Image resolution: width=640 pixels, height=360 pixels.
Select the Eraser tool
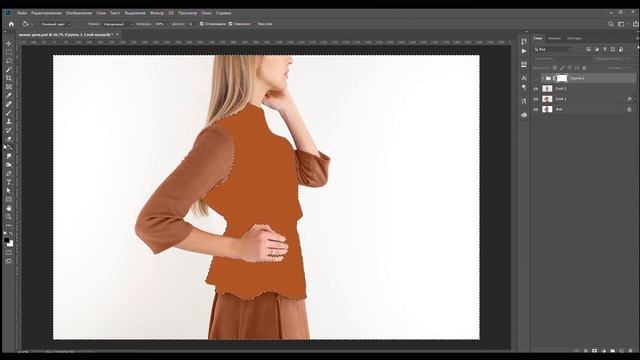[9, 139]
